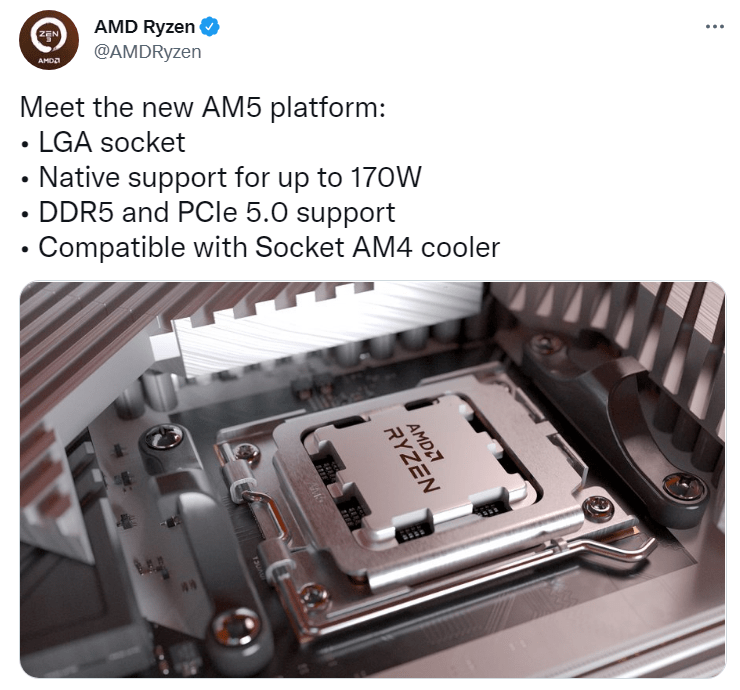Click the Zen ring logo in the avatar
740x690 pixels.
pos(49,36)
